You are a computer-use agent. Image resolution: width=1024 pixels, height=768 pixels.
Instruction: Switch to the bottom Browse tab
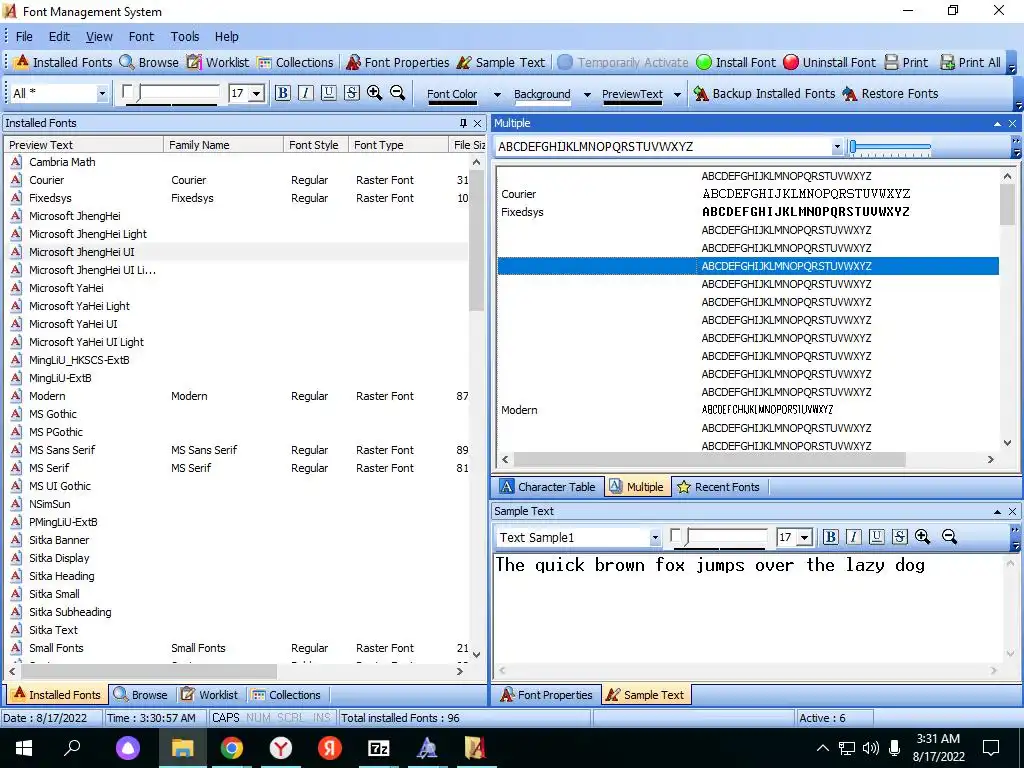140,695
